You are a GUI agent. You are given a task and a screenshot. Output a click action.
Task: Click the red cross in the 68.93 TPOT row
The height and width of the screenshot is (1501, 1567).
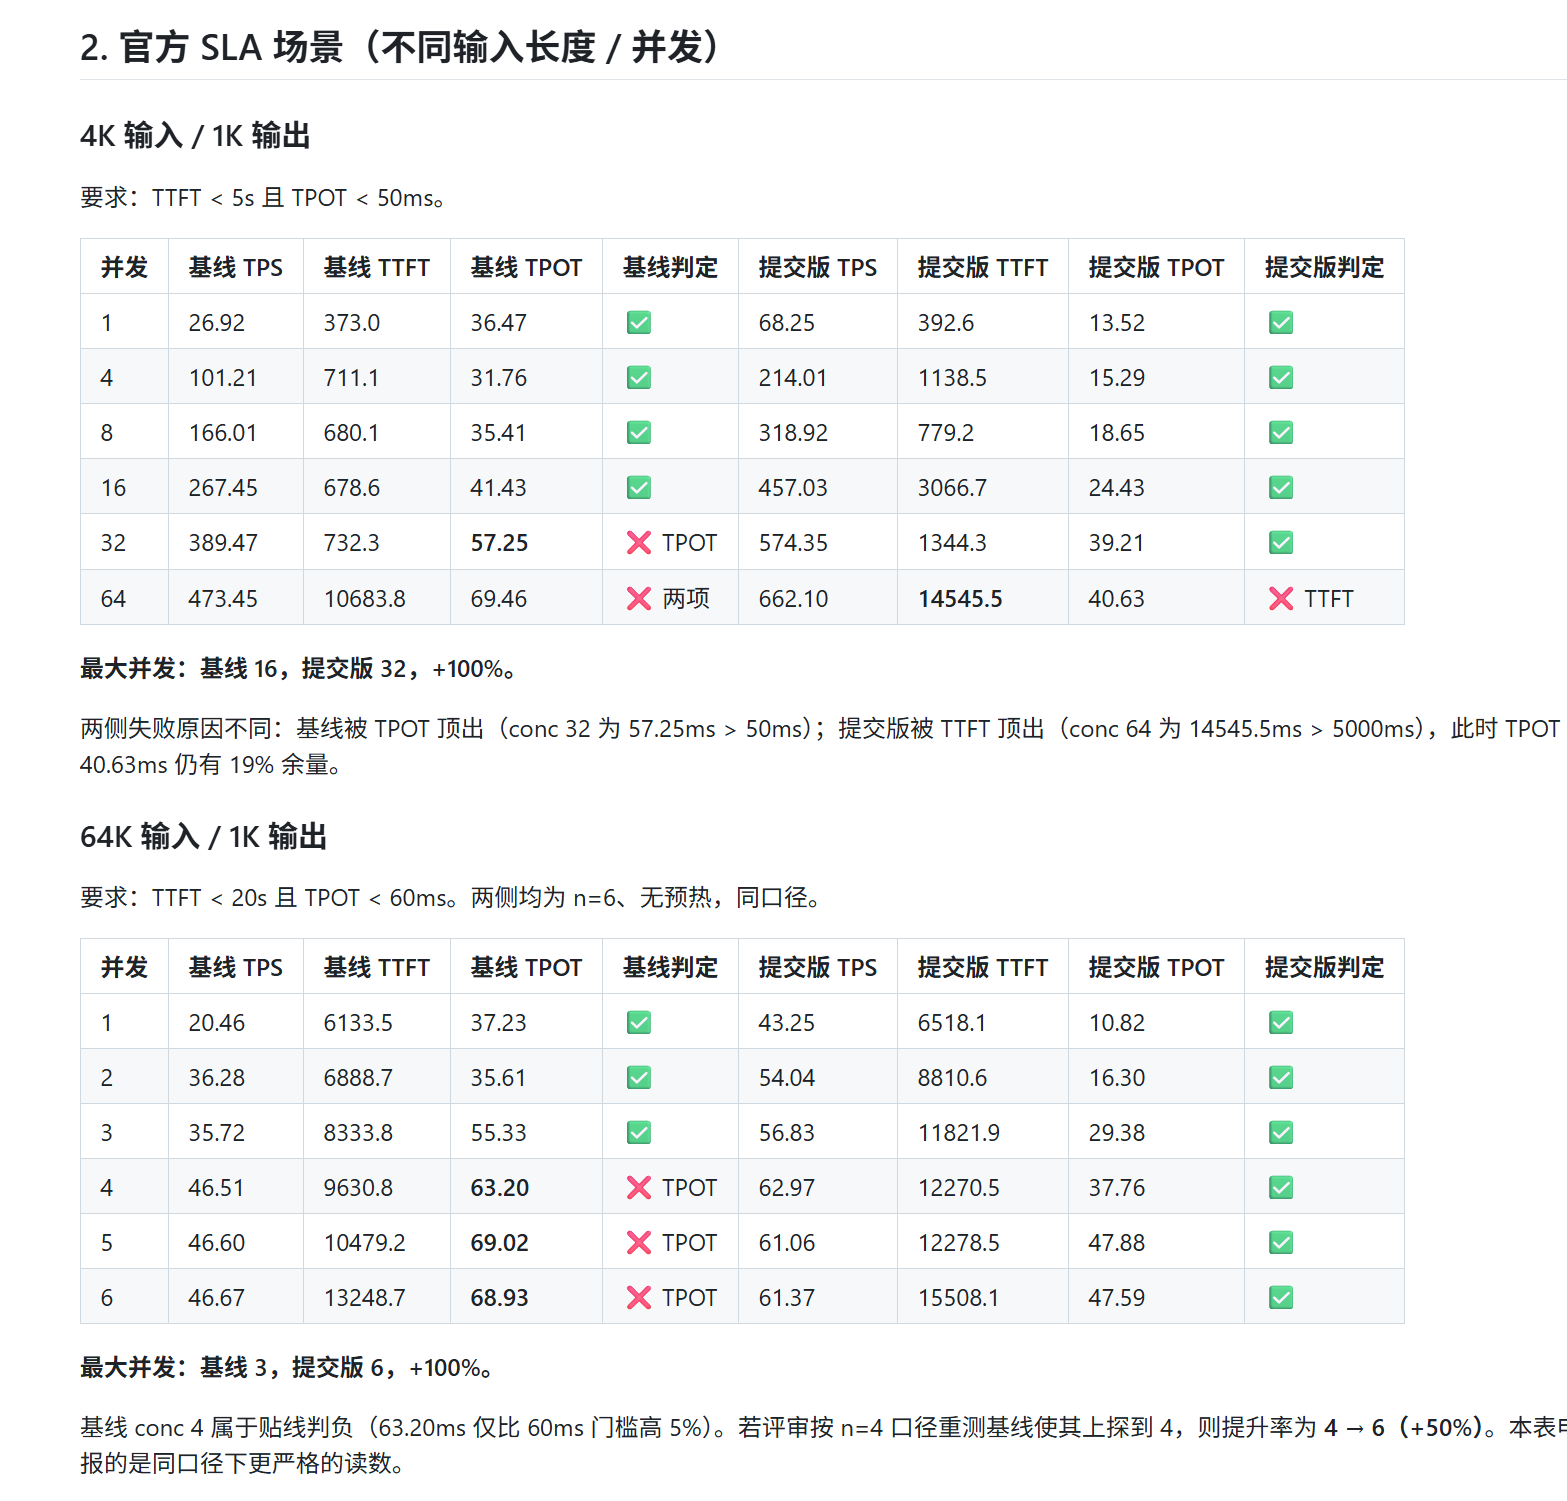point(639,1297)
